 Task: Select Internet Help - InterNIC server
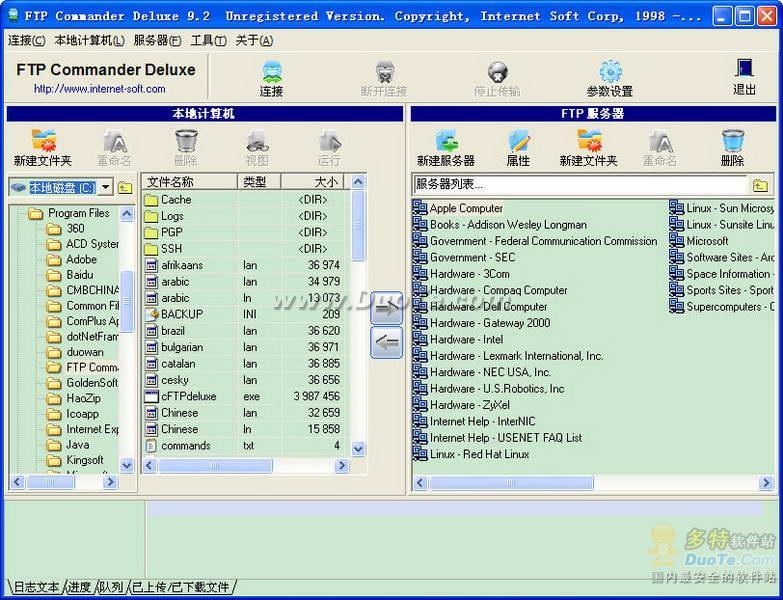474,421
